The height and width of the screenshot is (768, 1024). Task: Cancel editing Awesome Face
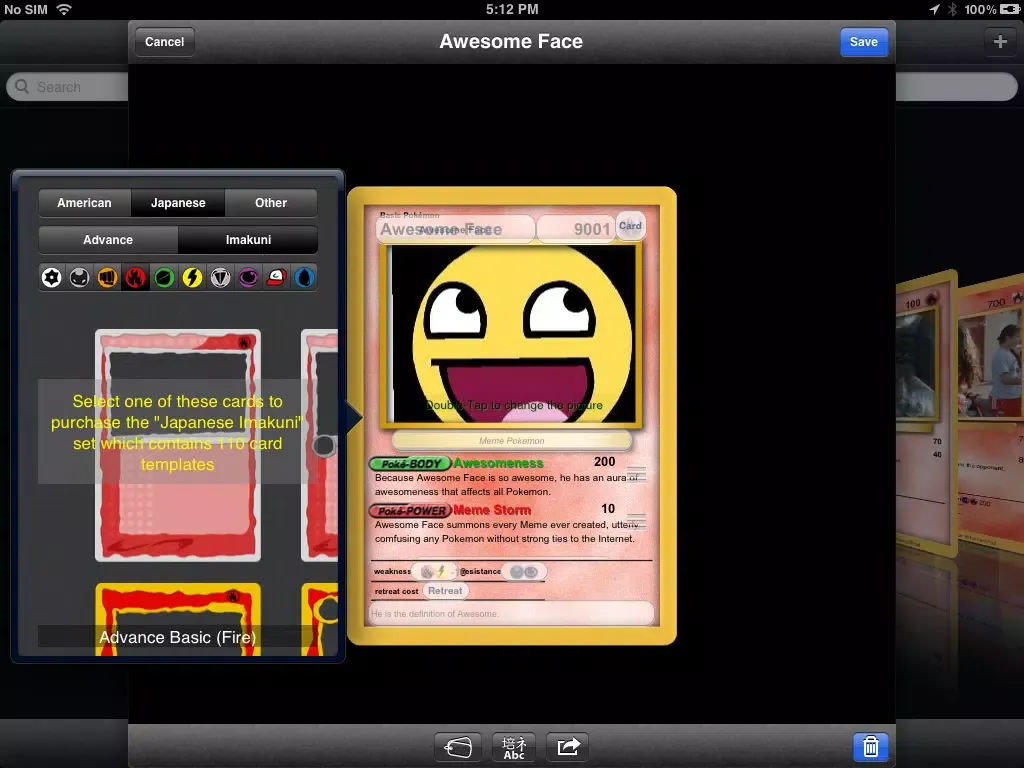click(165, 42)
